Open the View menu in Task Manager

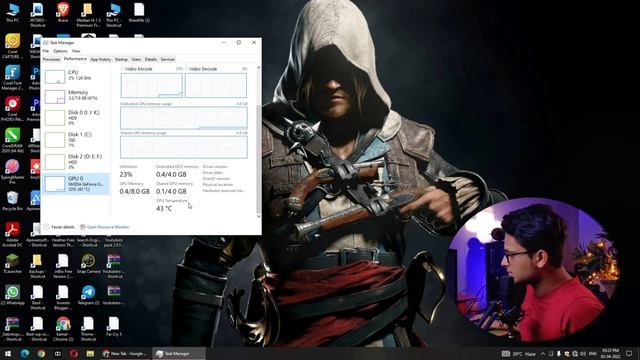(x=76, y=51)
